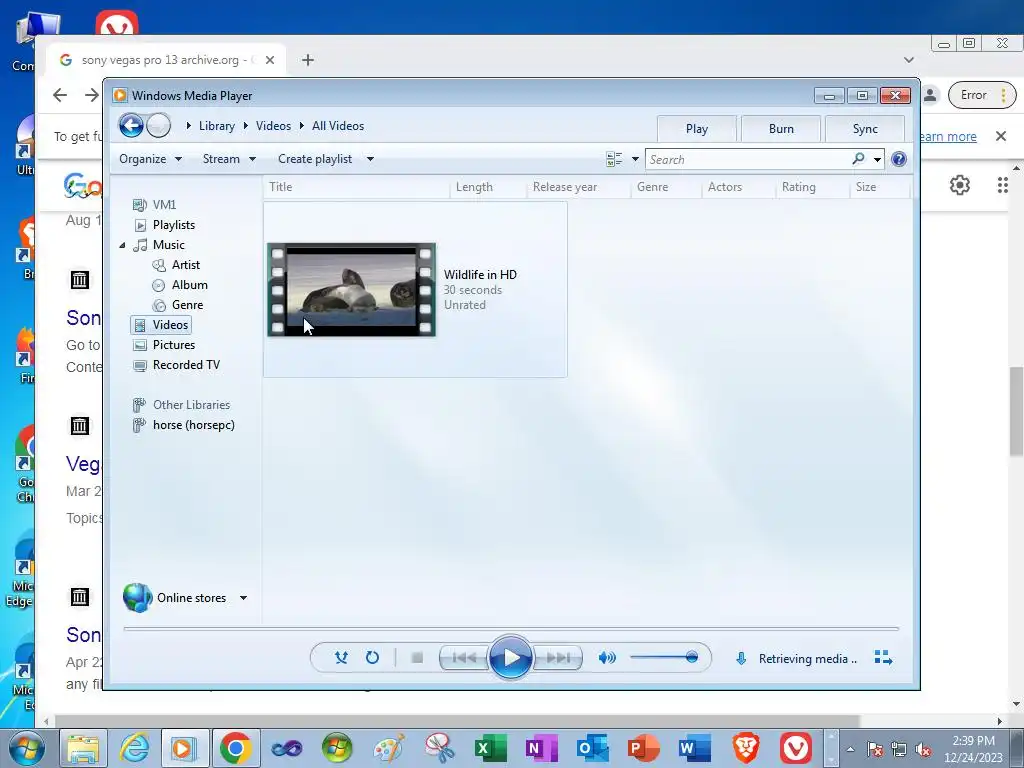The image size is (1024, 768).
Task: Open the Create playlist dropdown arrow
Action: (370, 159)
